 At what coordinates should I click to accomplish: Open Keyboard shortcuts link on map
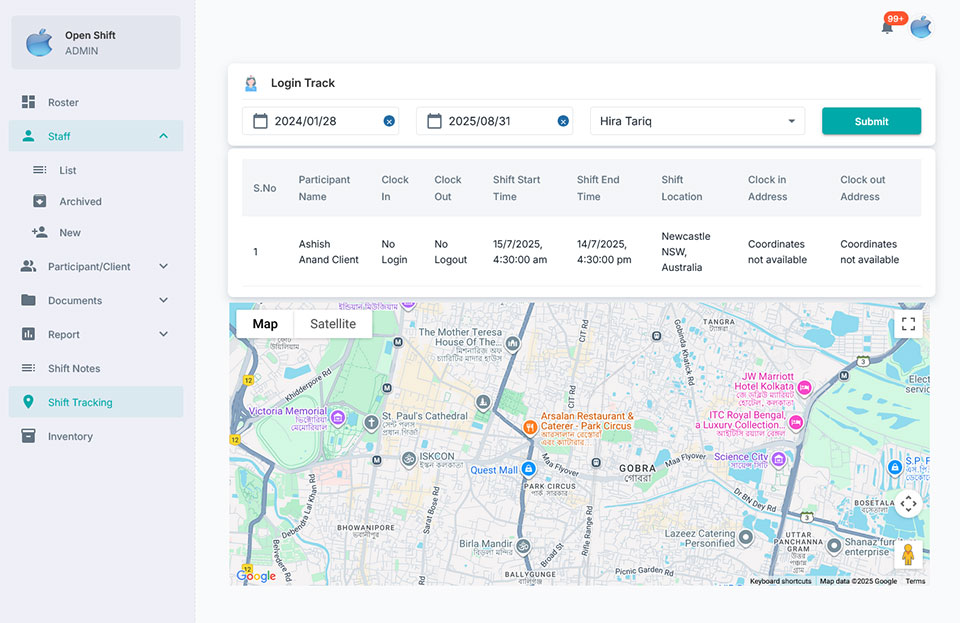point(780,581)
